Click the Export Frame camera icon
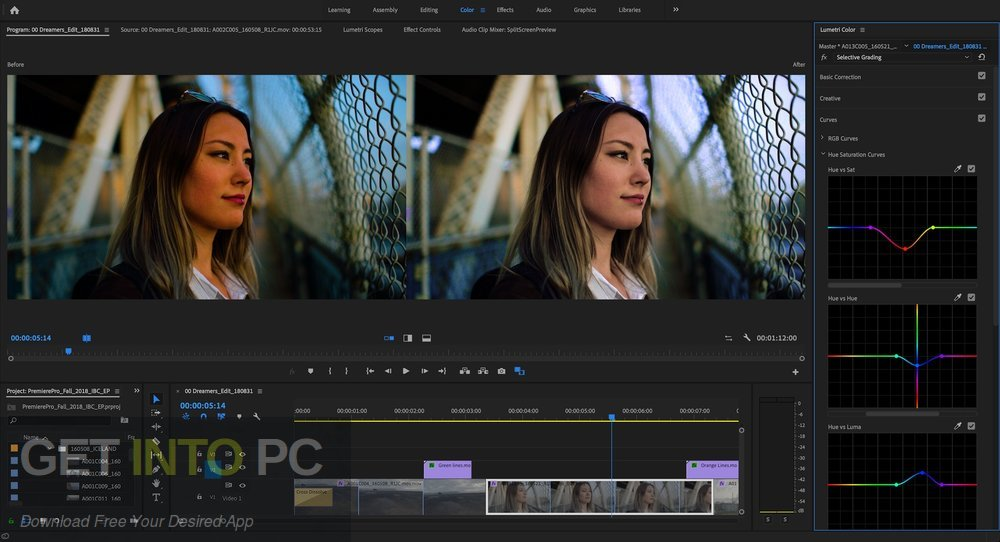Image resolution: width=1000 pixels, height=542 pixels. (x=501, y=371)
